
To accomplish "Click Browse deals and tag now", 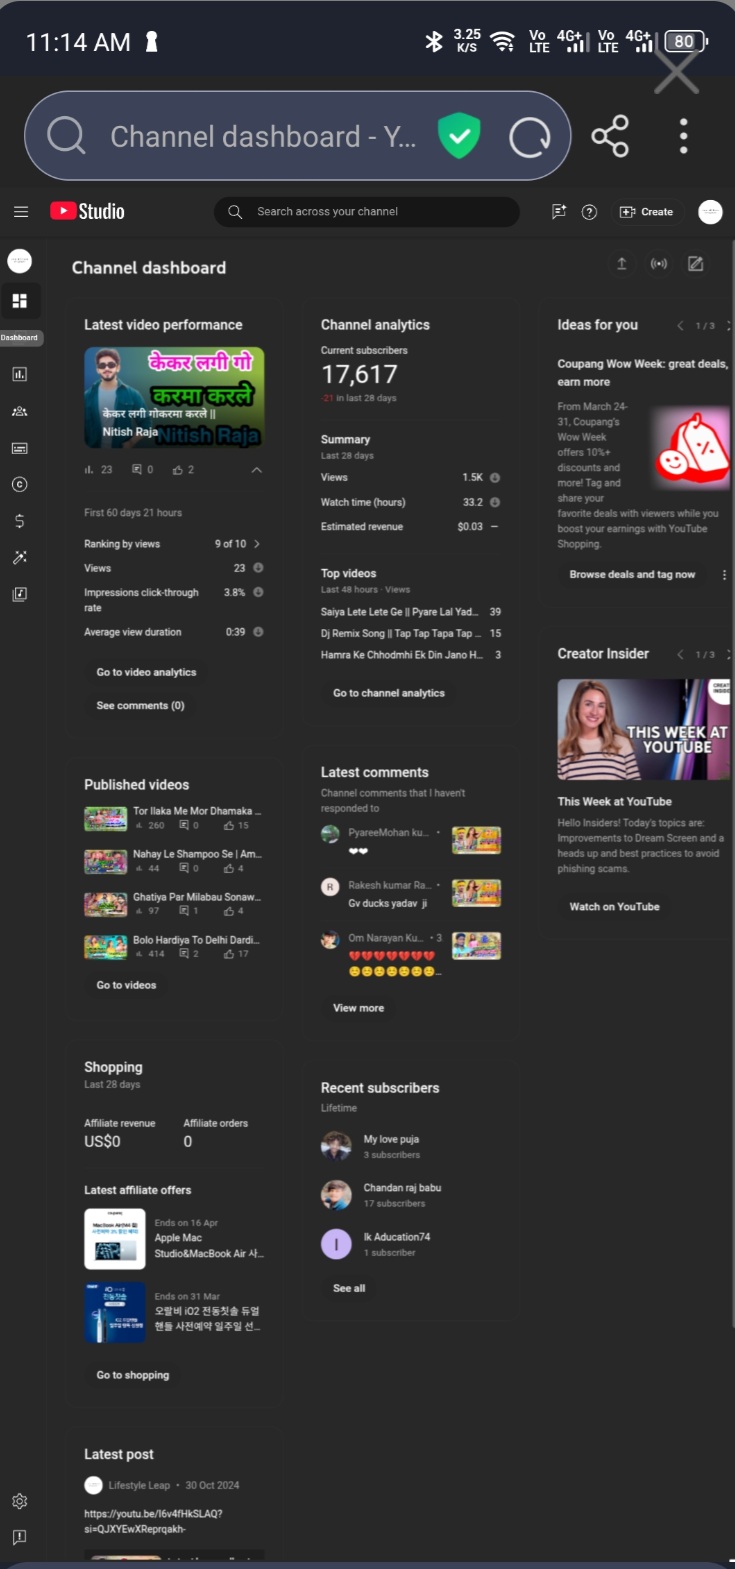I will click(x=632, y=575).
